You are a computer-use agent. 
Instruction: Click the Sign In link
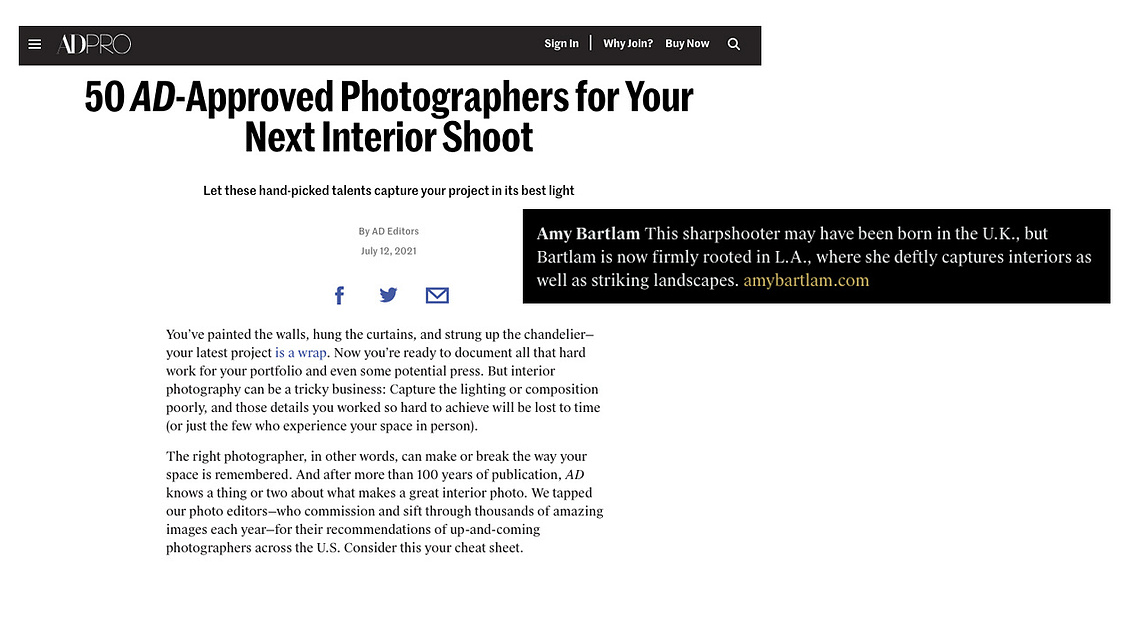point(562,44)
